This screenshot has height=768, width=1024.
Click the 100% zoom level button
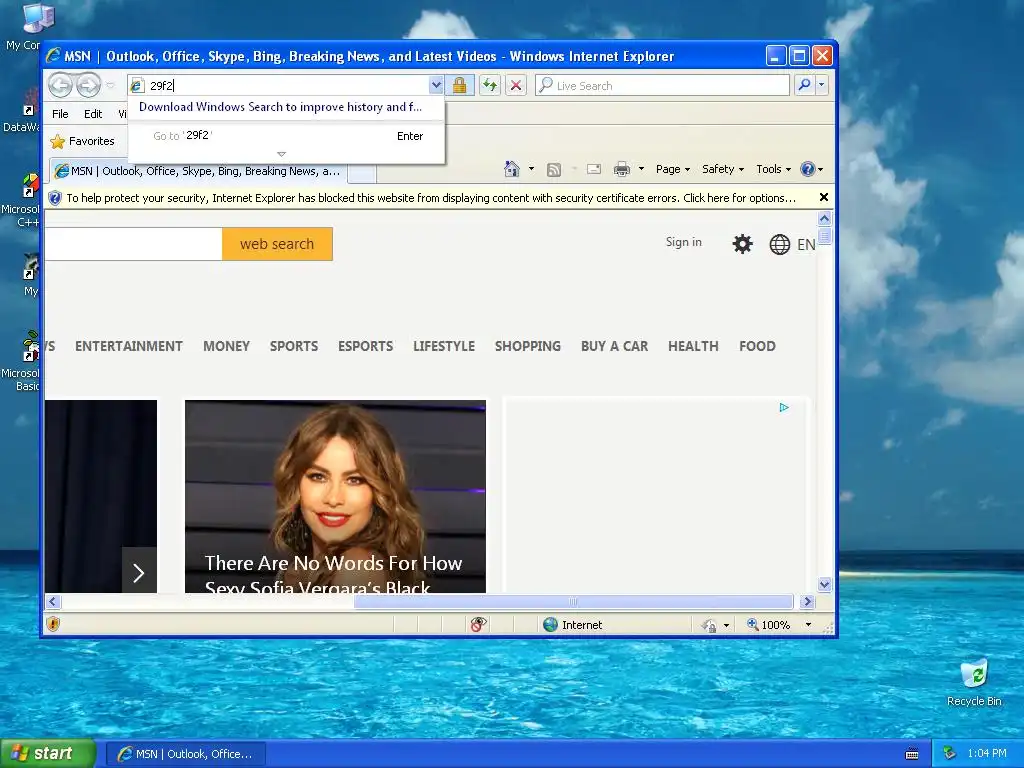tap(769, 625)
